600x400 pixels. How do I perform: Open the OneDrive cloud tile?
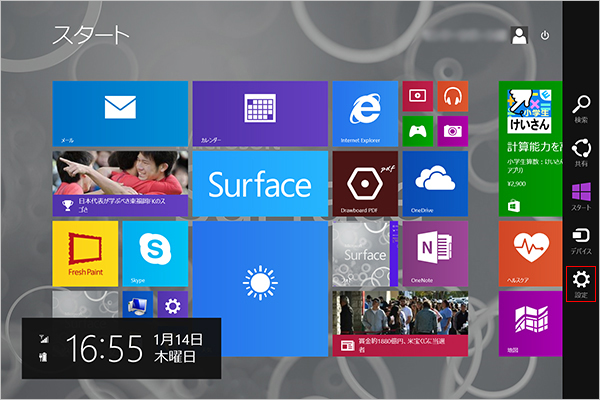point(435,184)
